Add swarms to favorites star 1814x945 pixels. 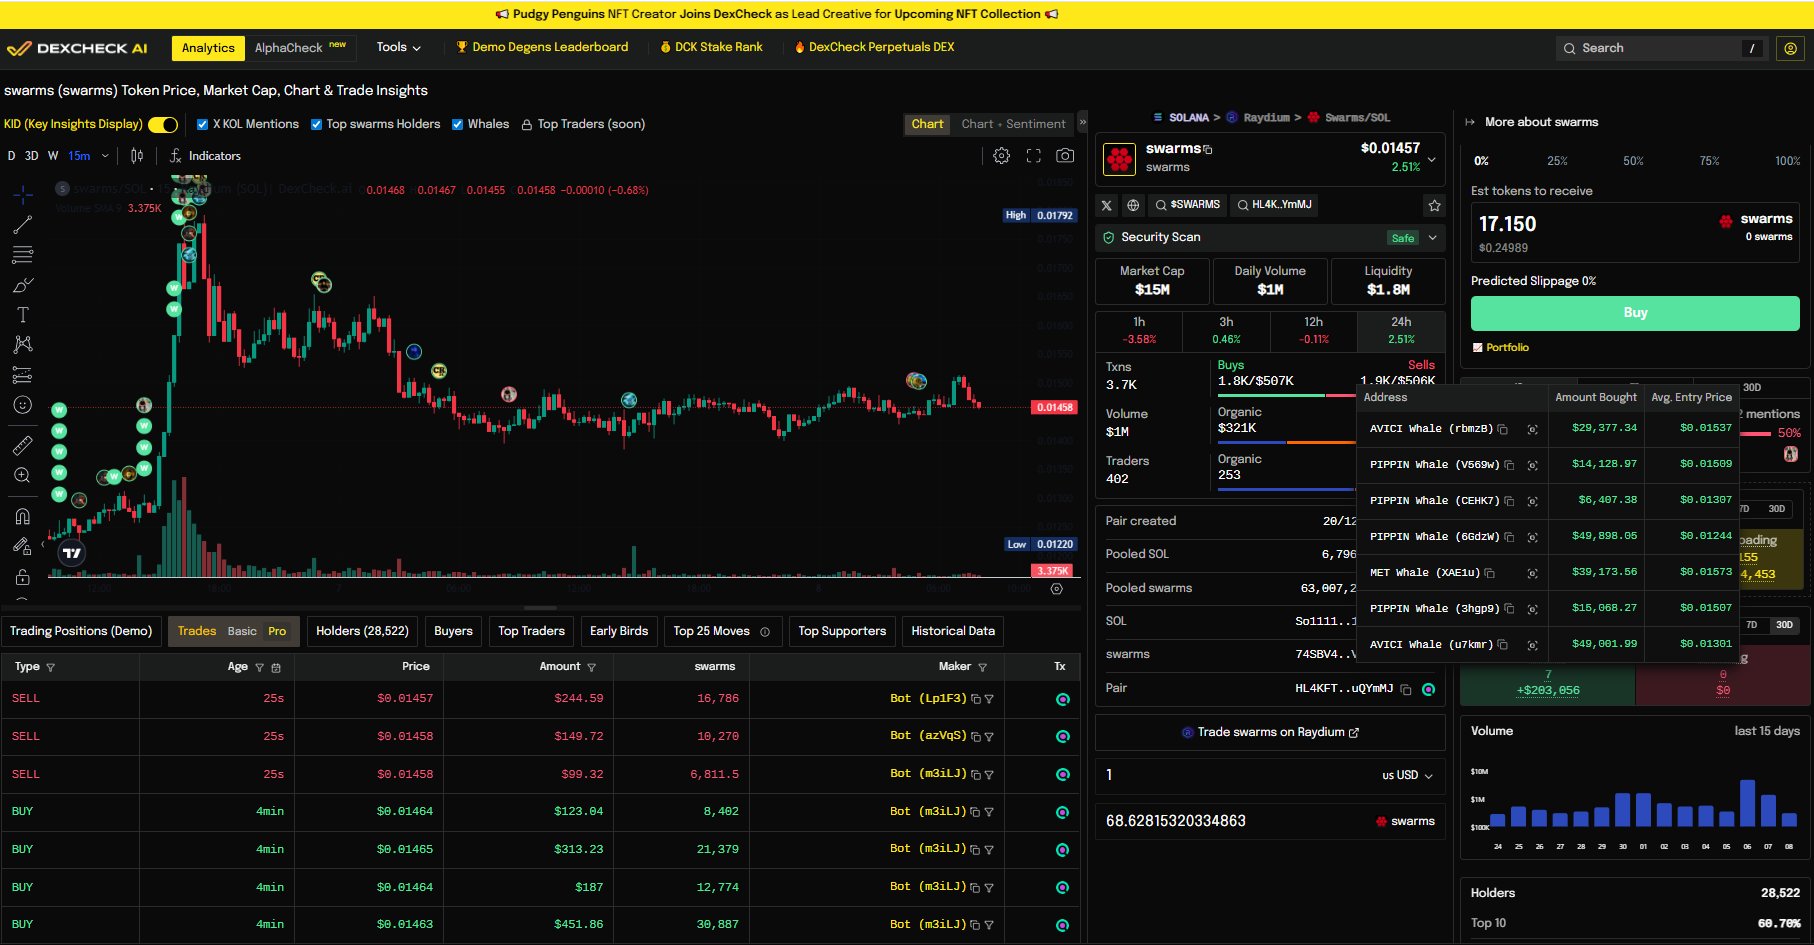click(1434, 205)
